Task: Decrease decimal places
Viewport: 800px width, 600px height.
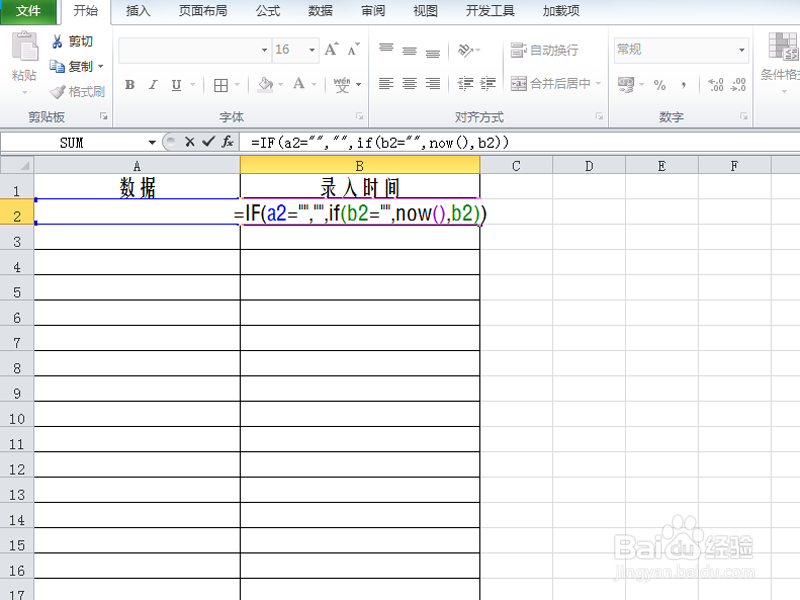Action: coord(738,85)
